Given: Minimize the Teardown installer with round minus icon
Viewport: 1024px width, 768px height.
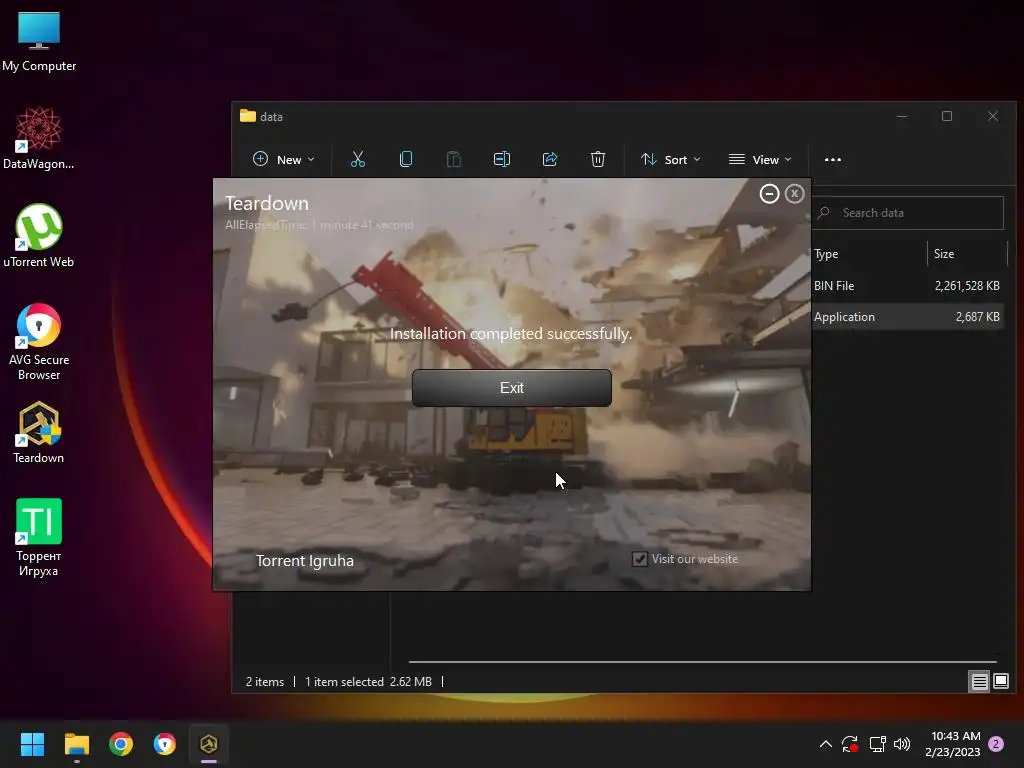Looking at the screenshot, I should [769, 194].
